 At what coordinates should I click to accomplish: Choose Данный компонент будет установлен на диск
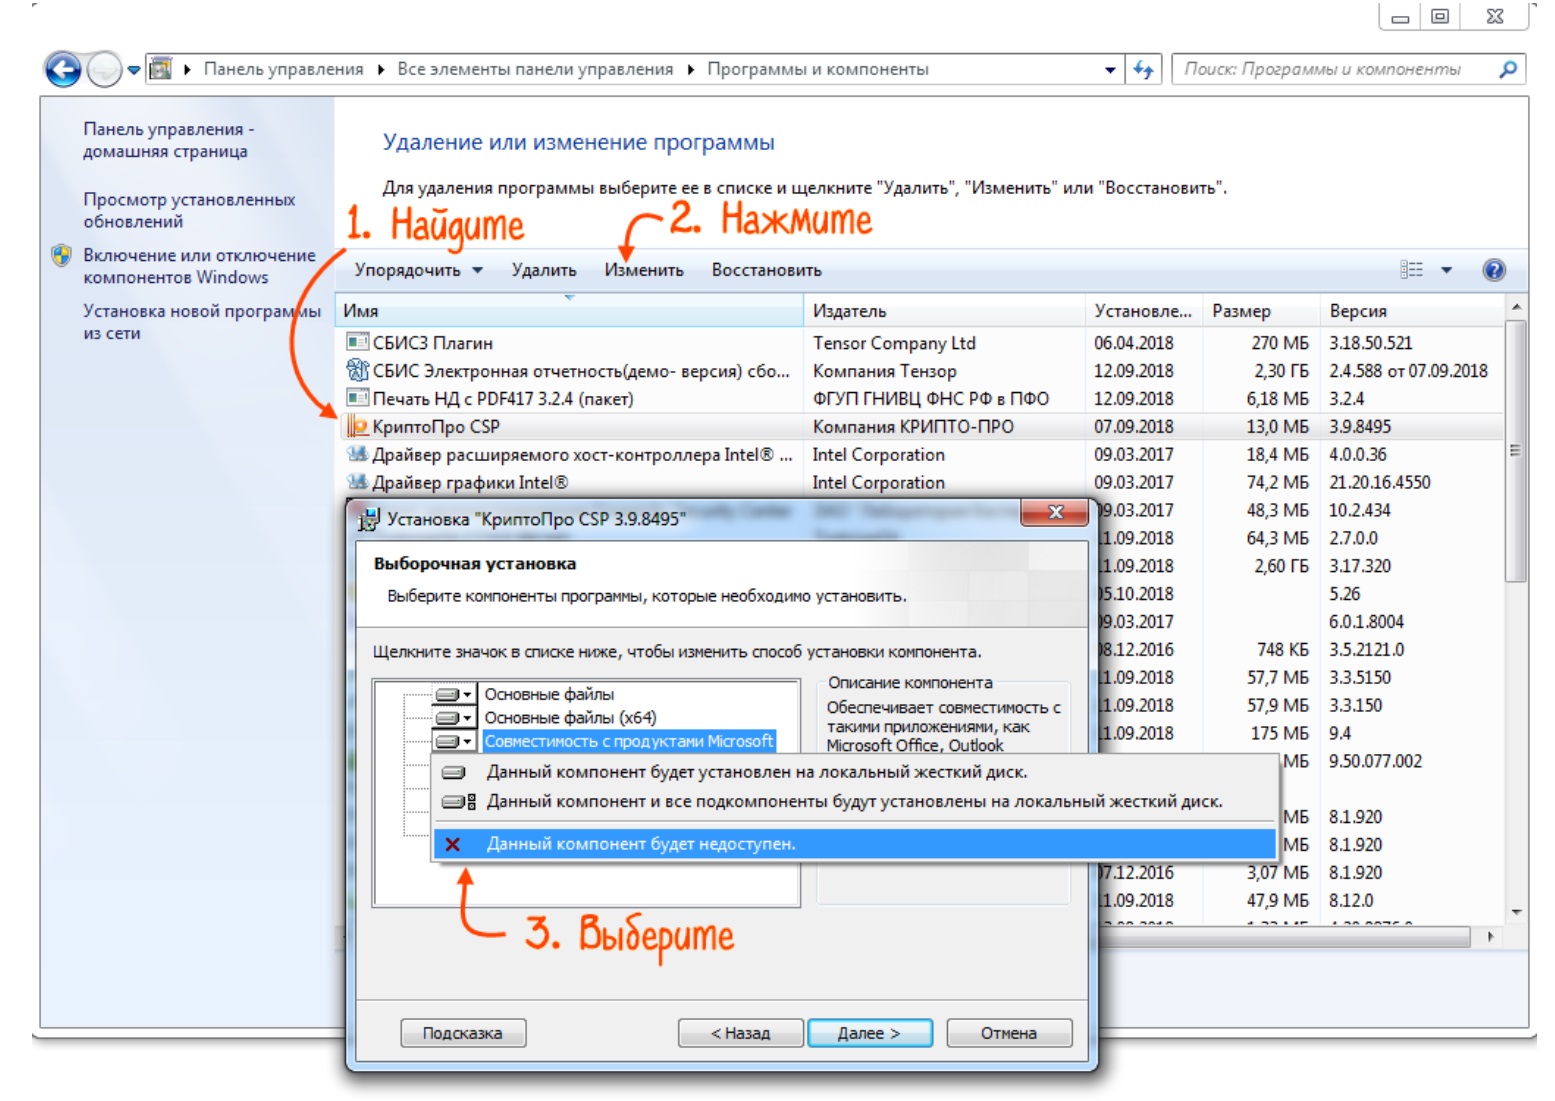856,772
